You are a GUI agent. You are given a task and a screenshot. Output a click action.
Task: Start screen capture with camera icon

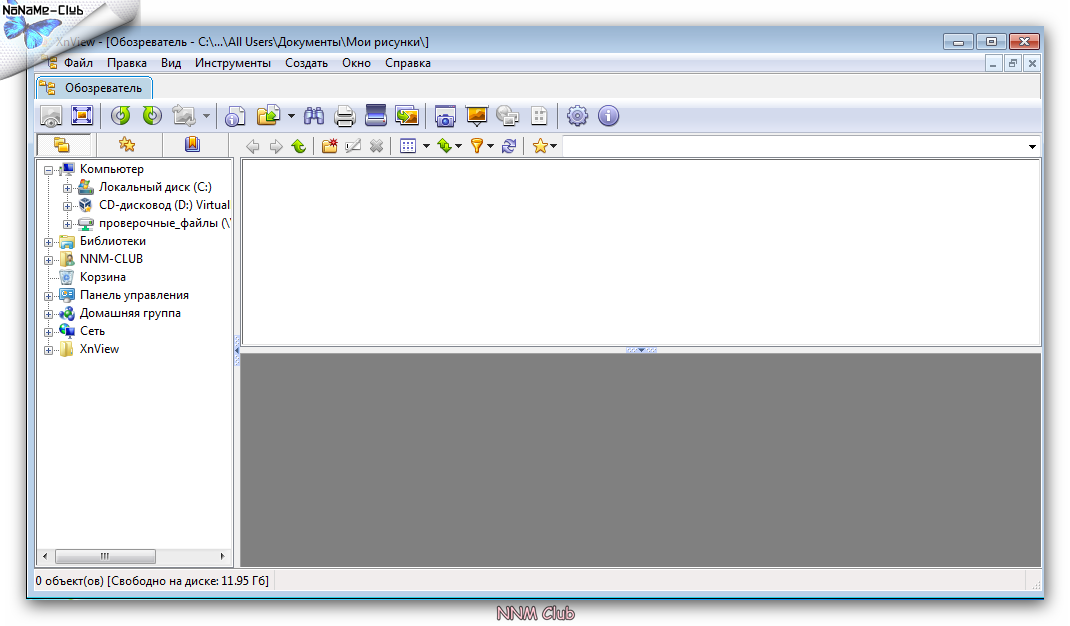tap(446, 116)
